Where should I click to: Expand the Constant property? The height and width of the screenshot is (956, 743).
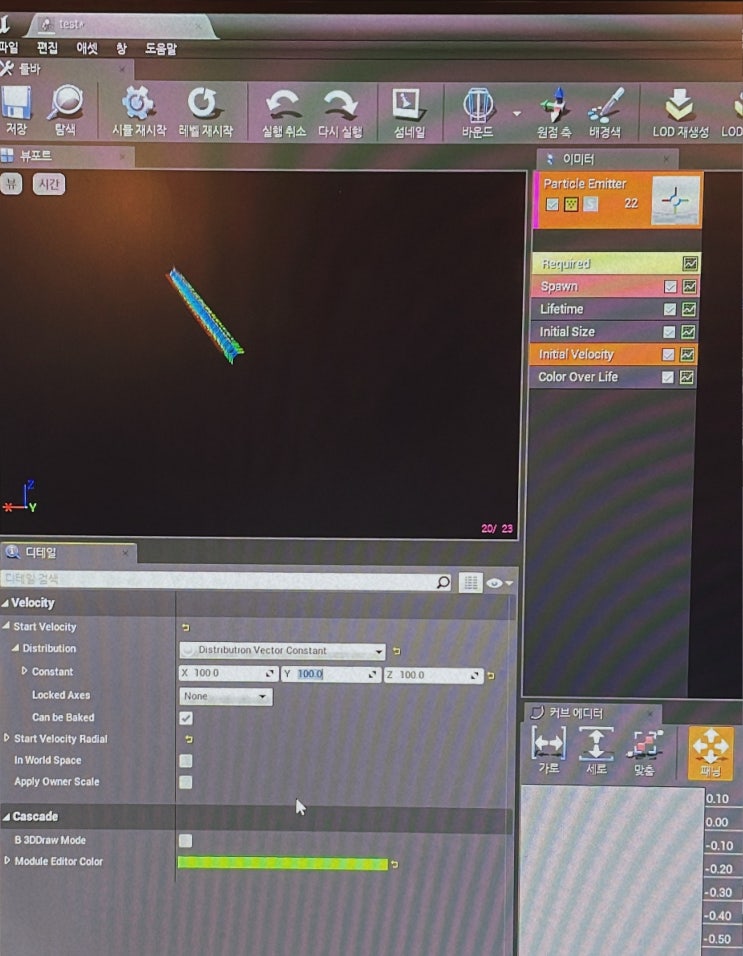24,671
